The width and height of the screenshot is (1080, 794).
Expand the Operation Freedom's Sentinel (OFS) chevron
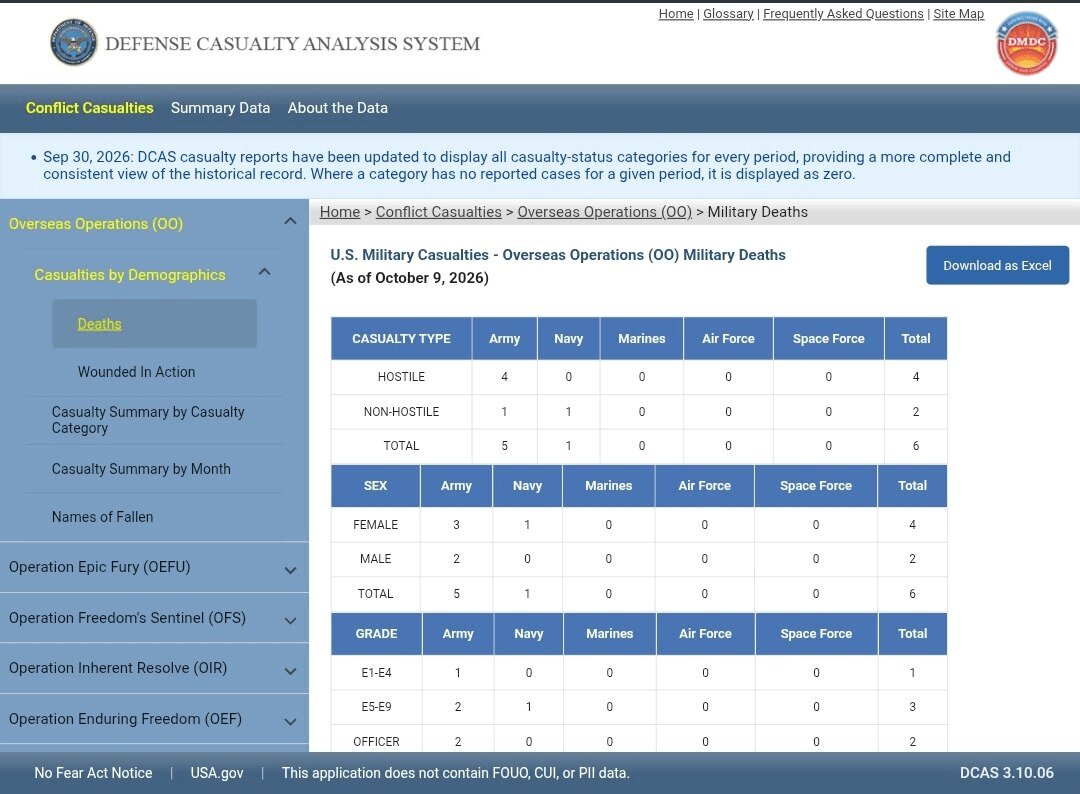(x=291, y=620)
